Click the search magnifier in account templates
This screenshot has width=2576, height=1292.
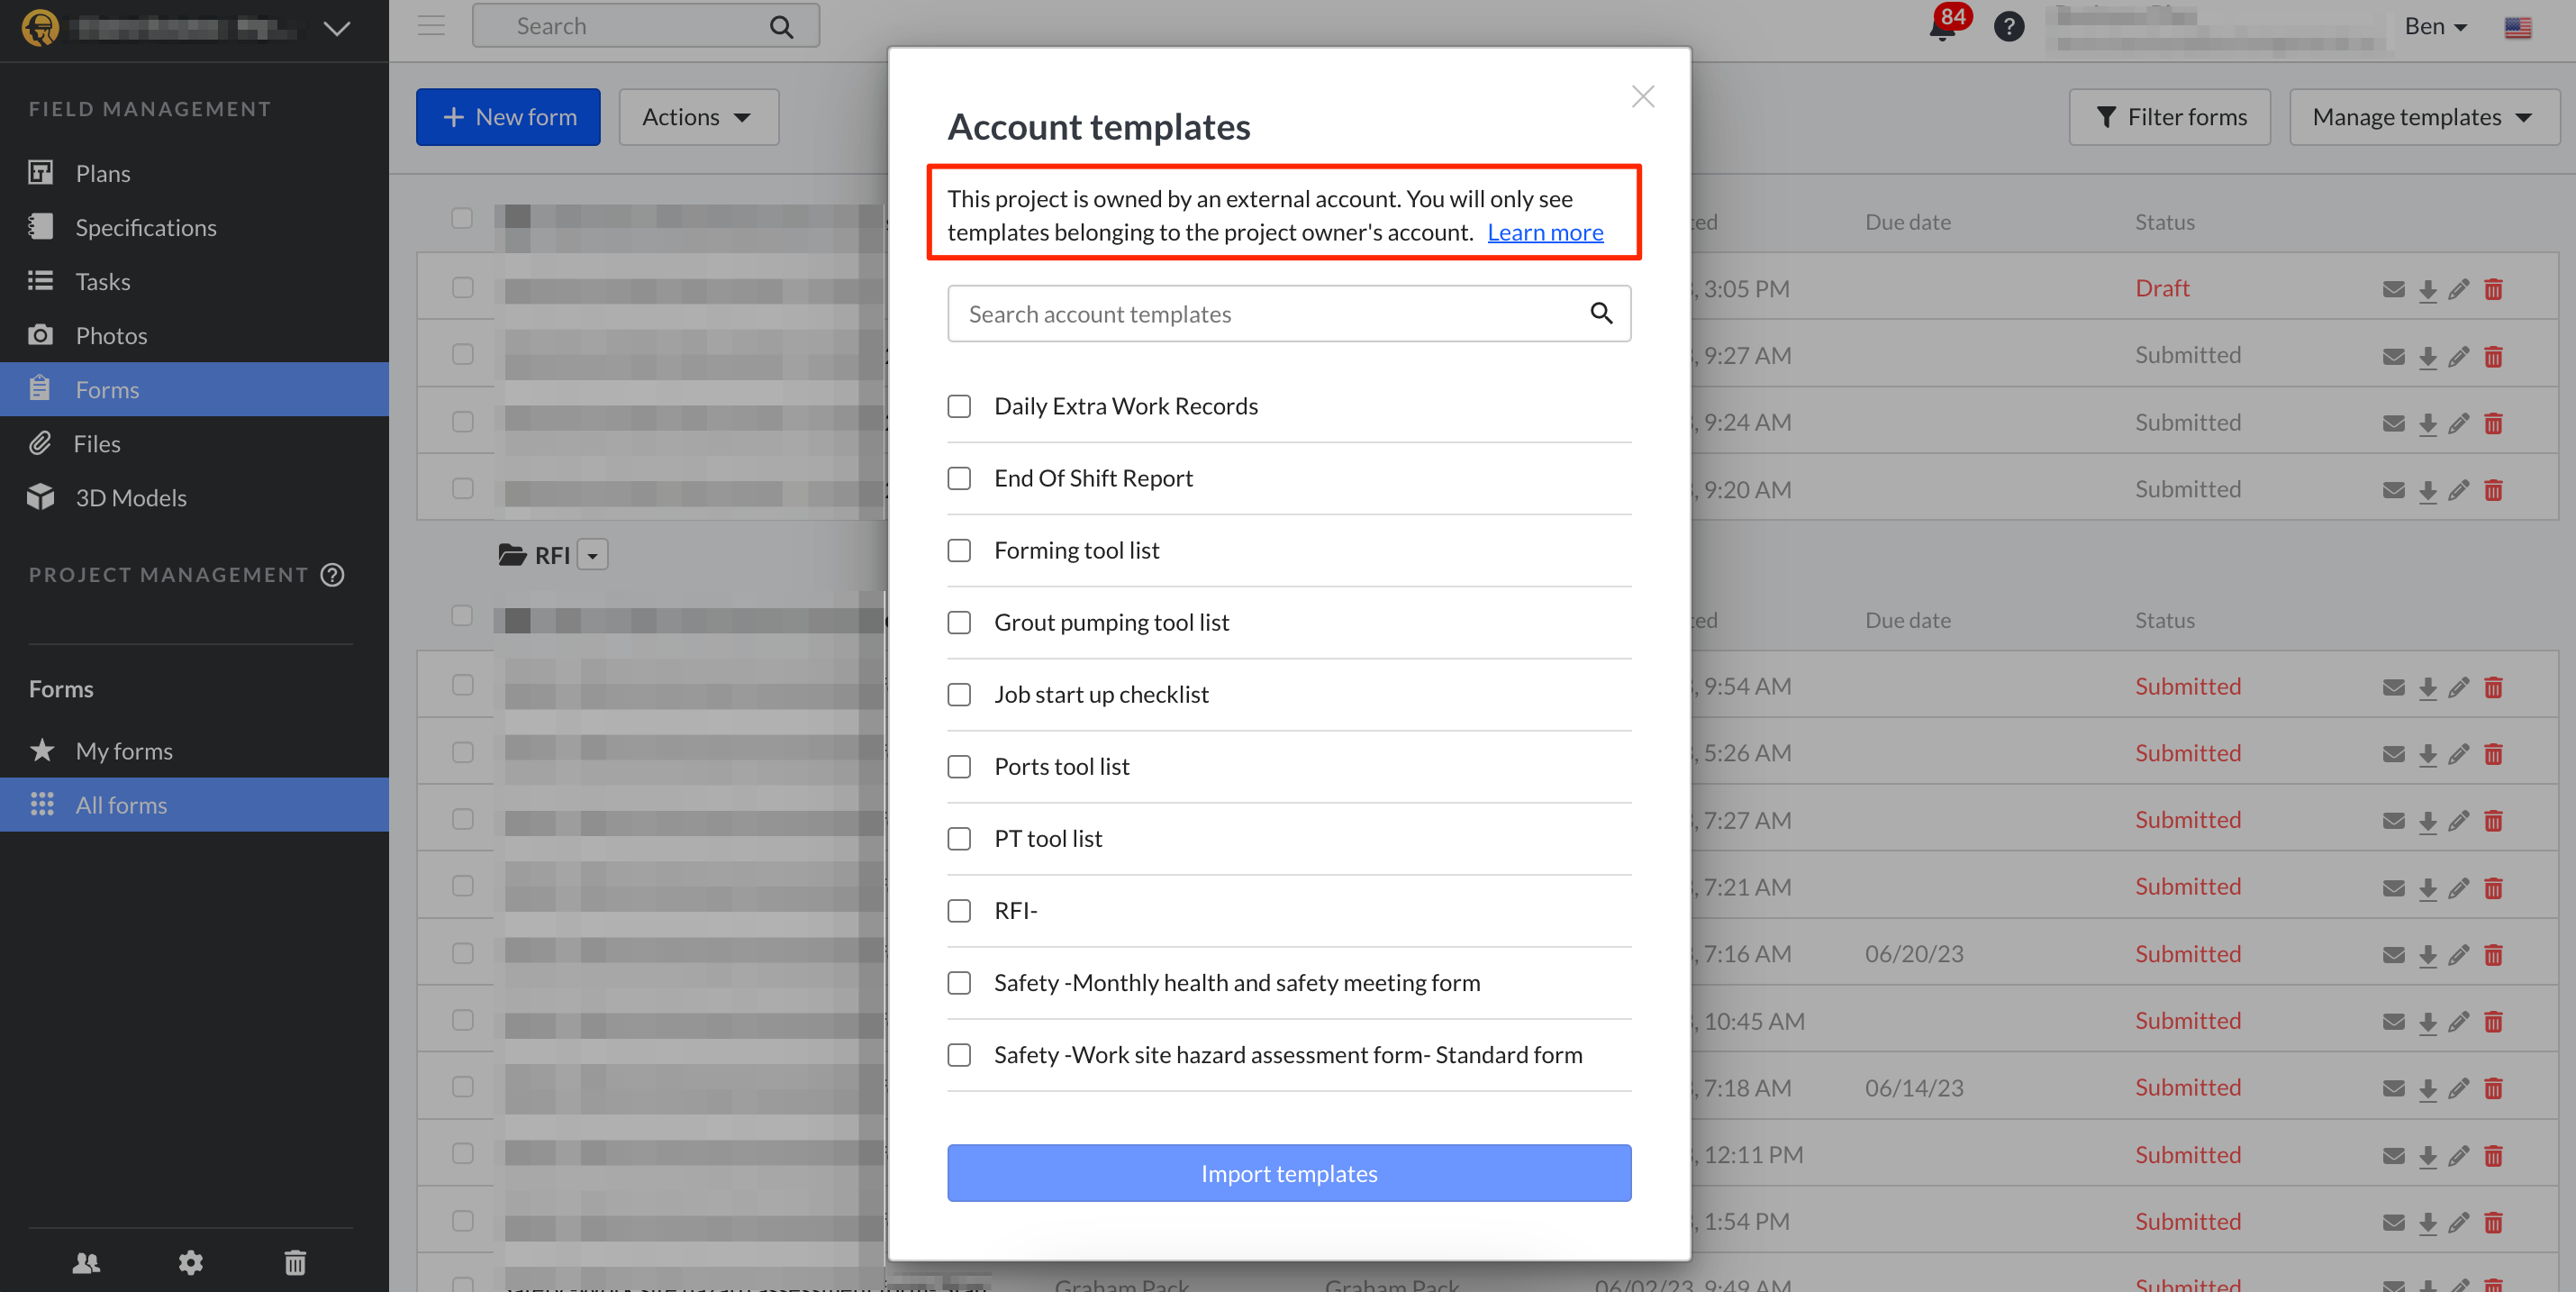click(x=1601, y=314)
